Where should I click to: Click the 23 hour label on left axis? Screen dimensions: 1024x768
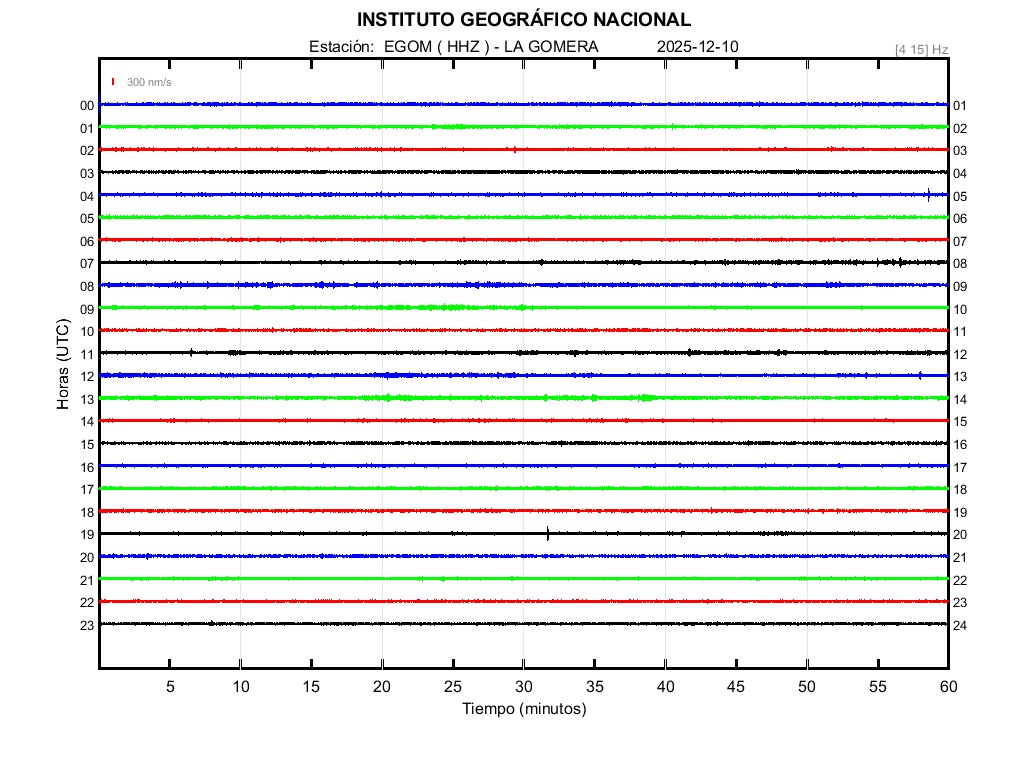click(87, 625)
